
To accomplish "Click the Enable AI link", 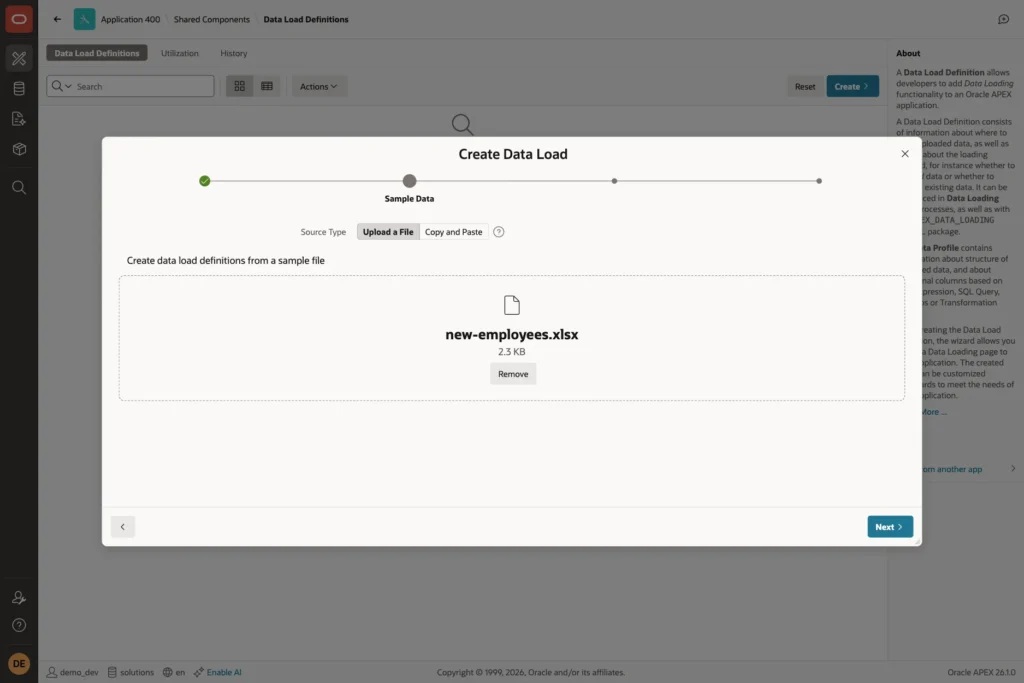I will click(x=217, y=672).
